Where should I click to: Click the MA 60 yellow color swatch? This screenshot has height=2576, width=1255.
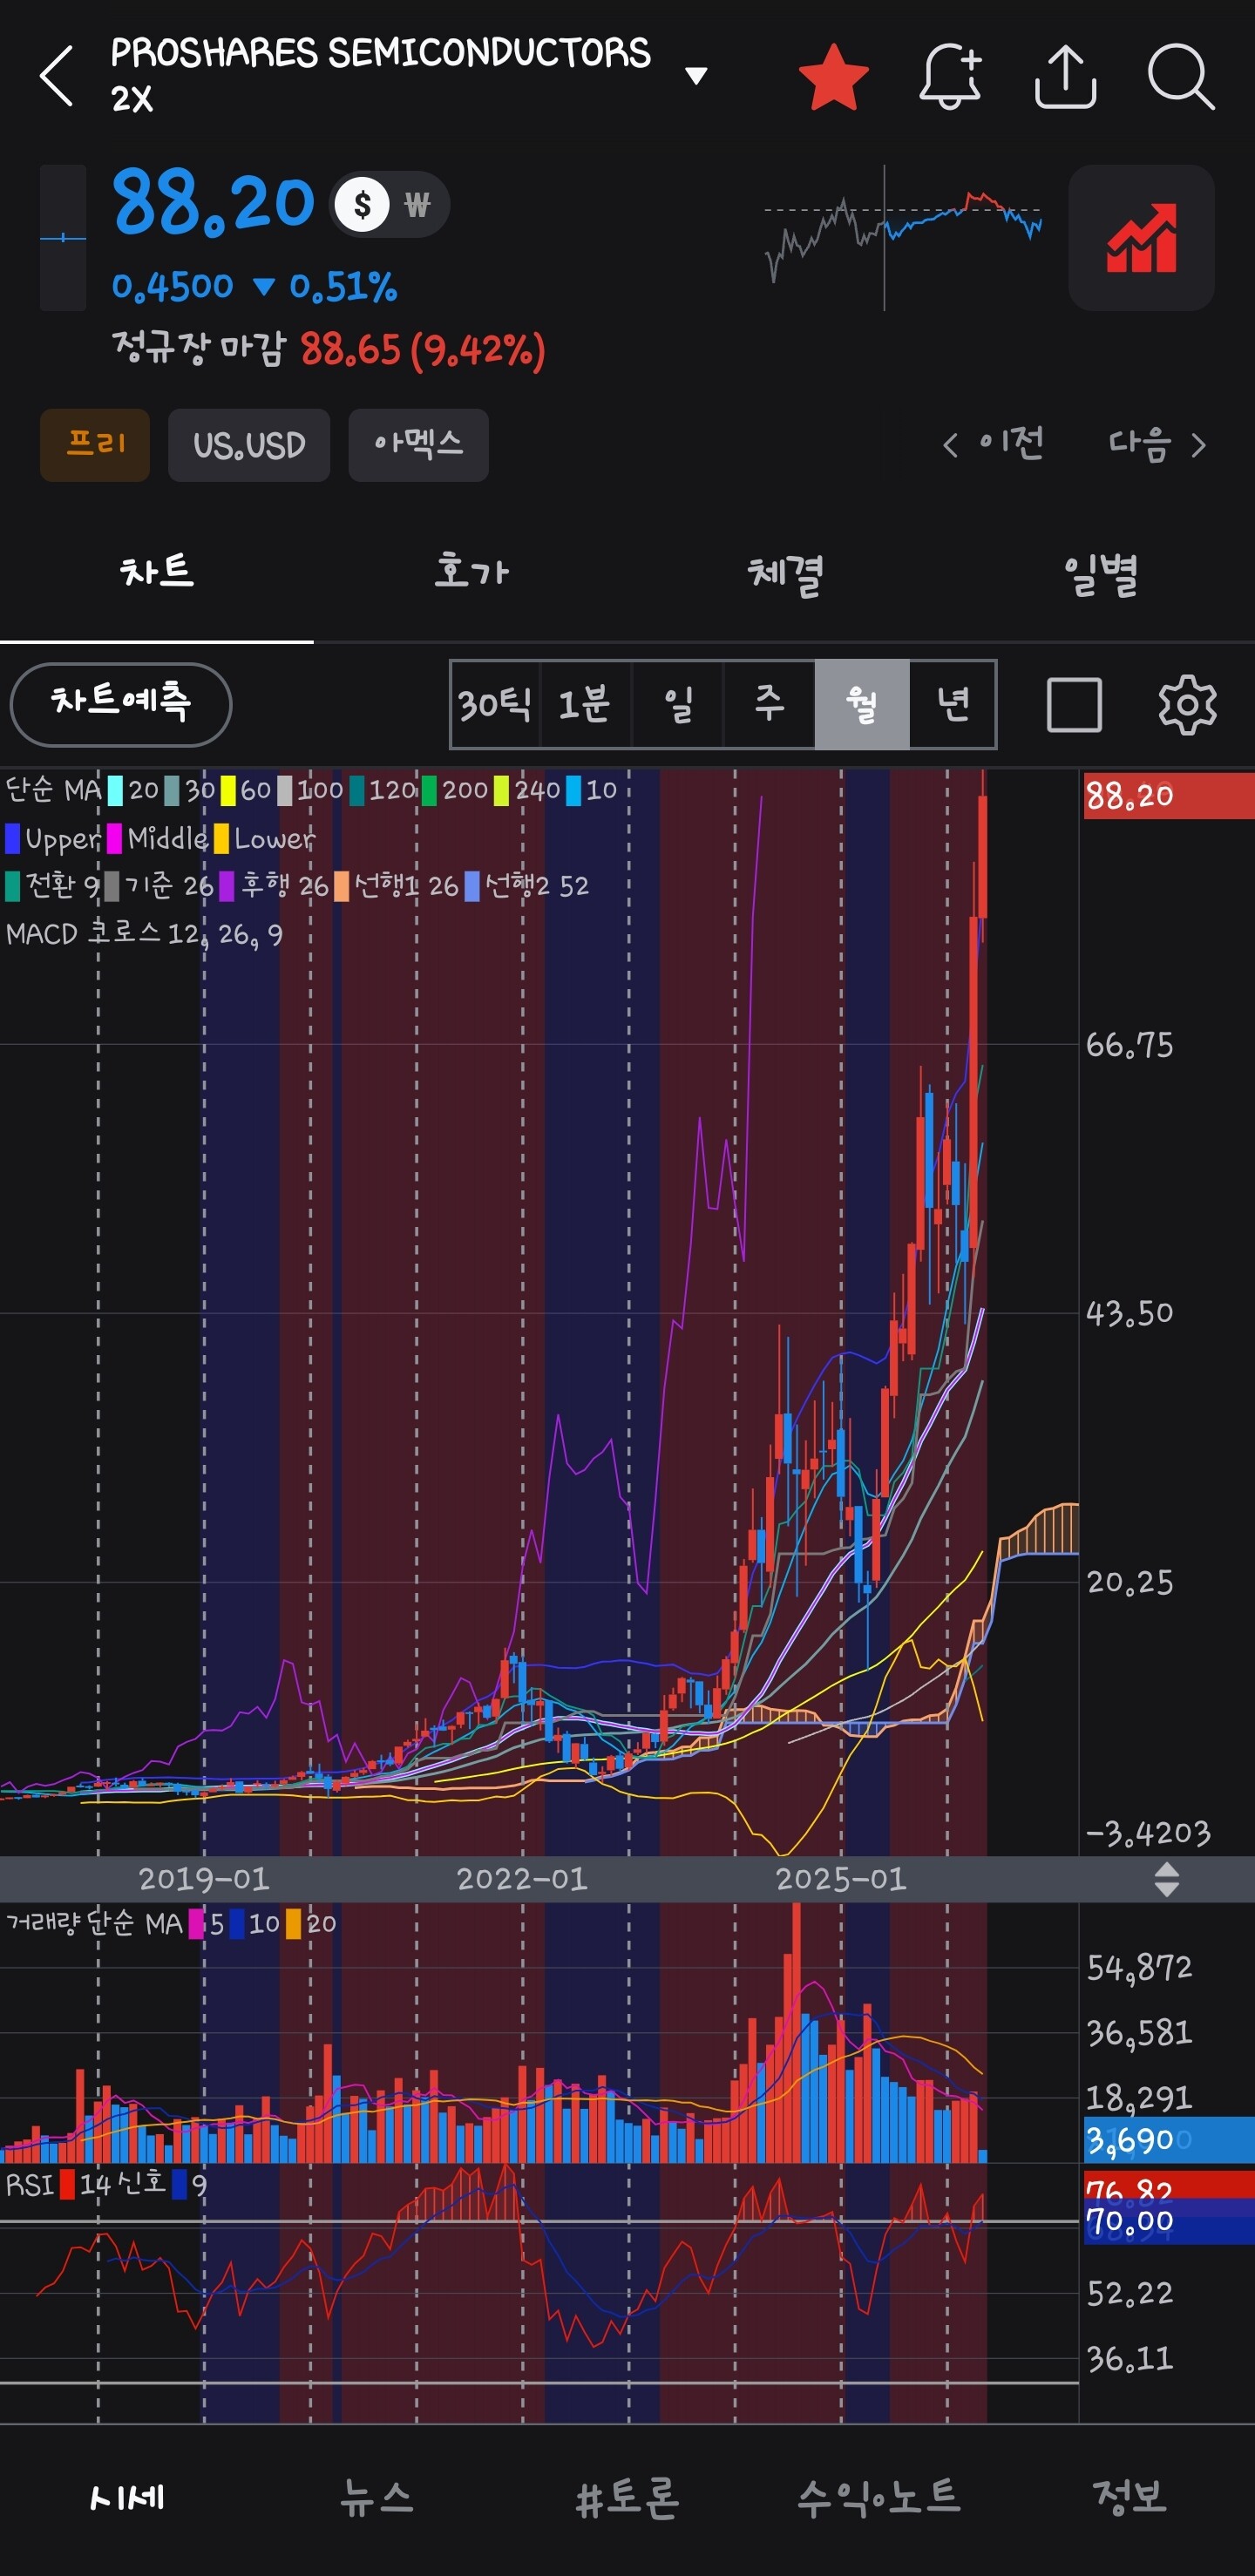(228, 791)
